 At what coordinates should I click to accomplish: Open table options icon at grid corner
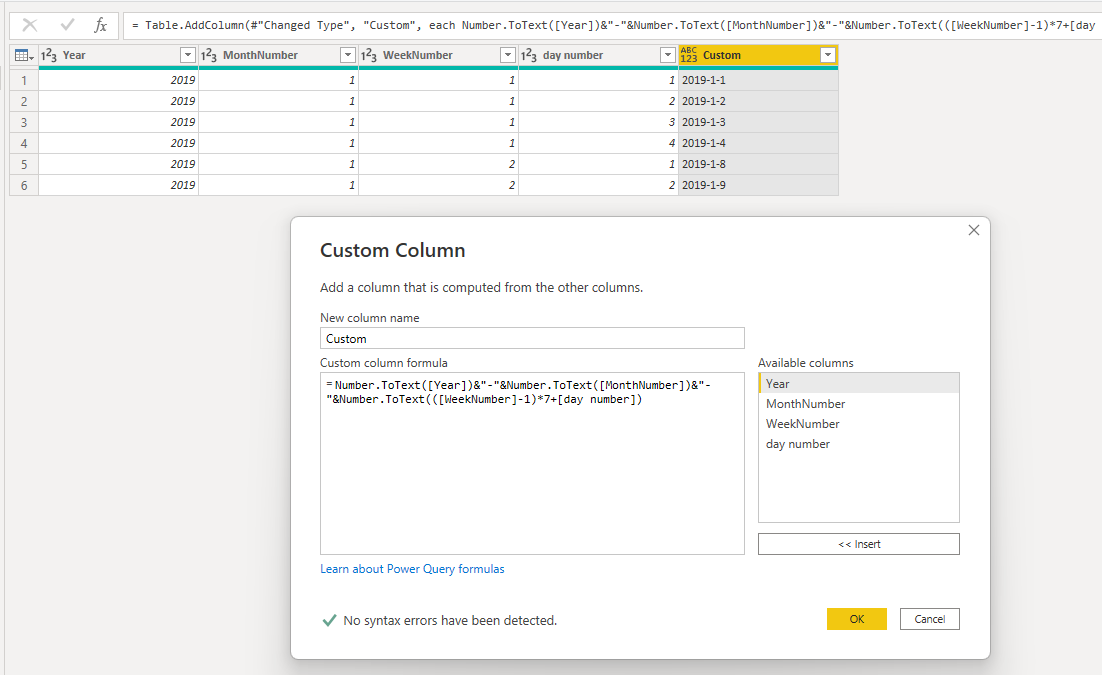click(x=24, y=55)
